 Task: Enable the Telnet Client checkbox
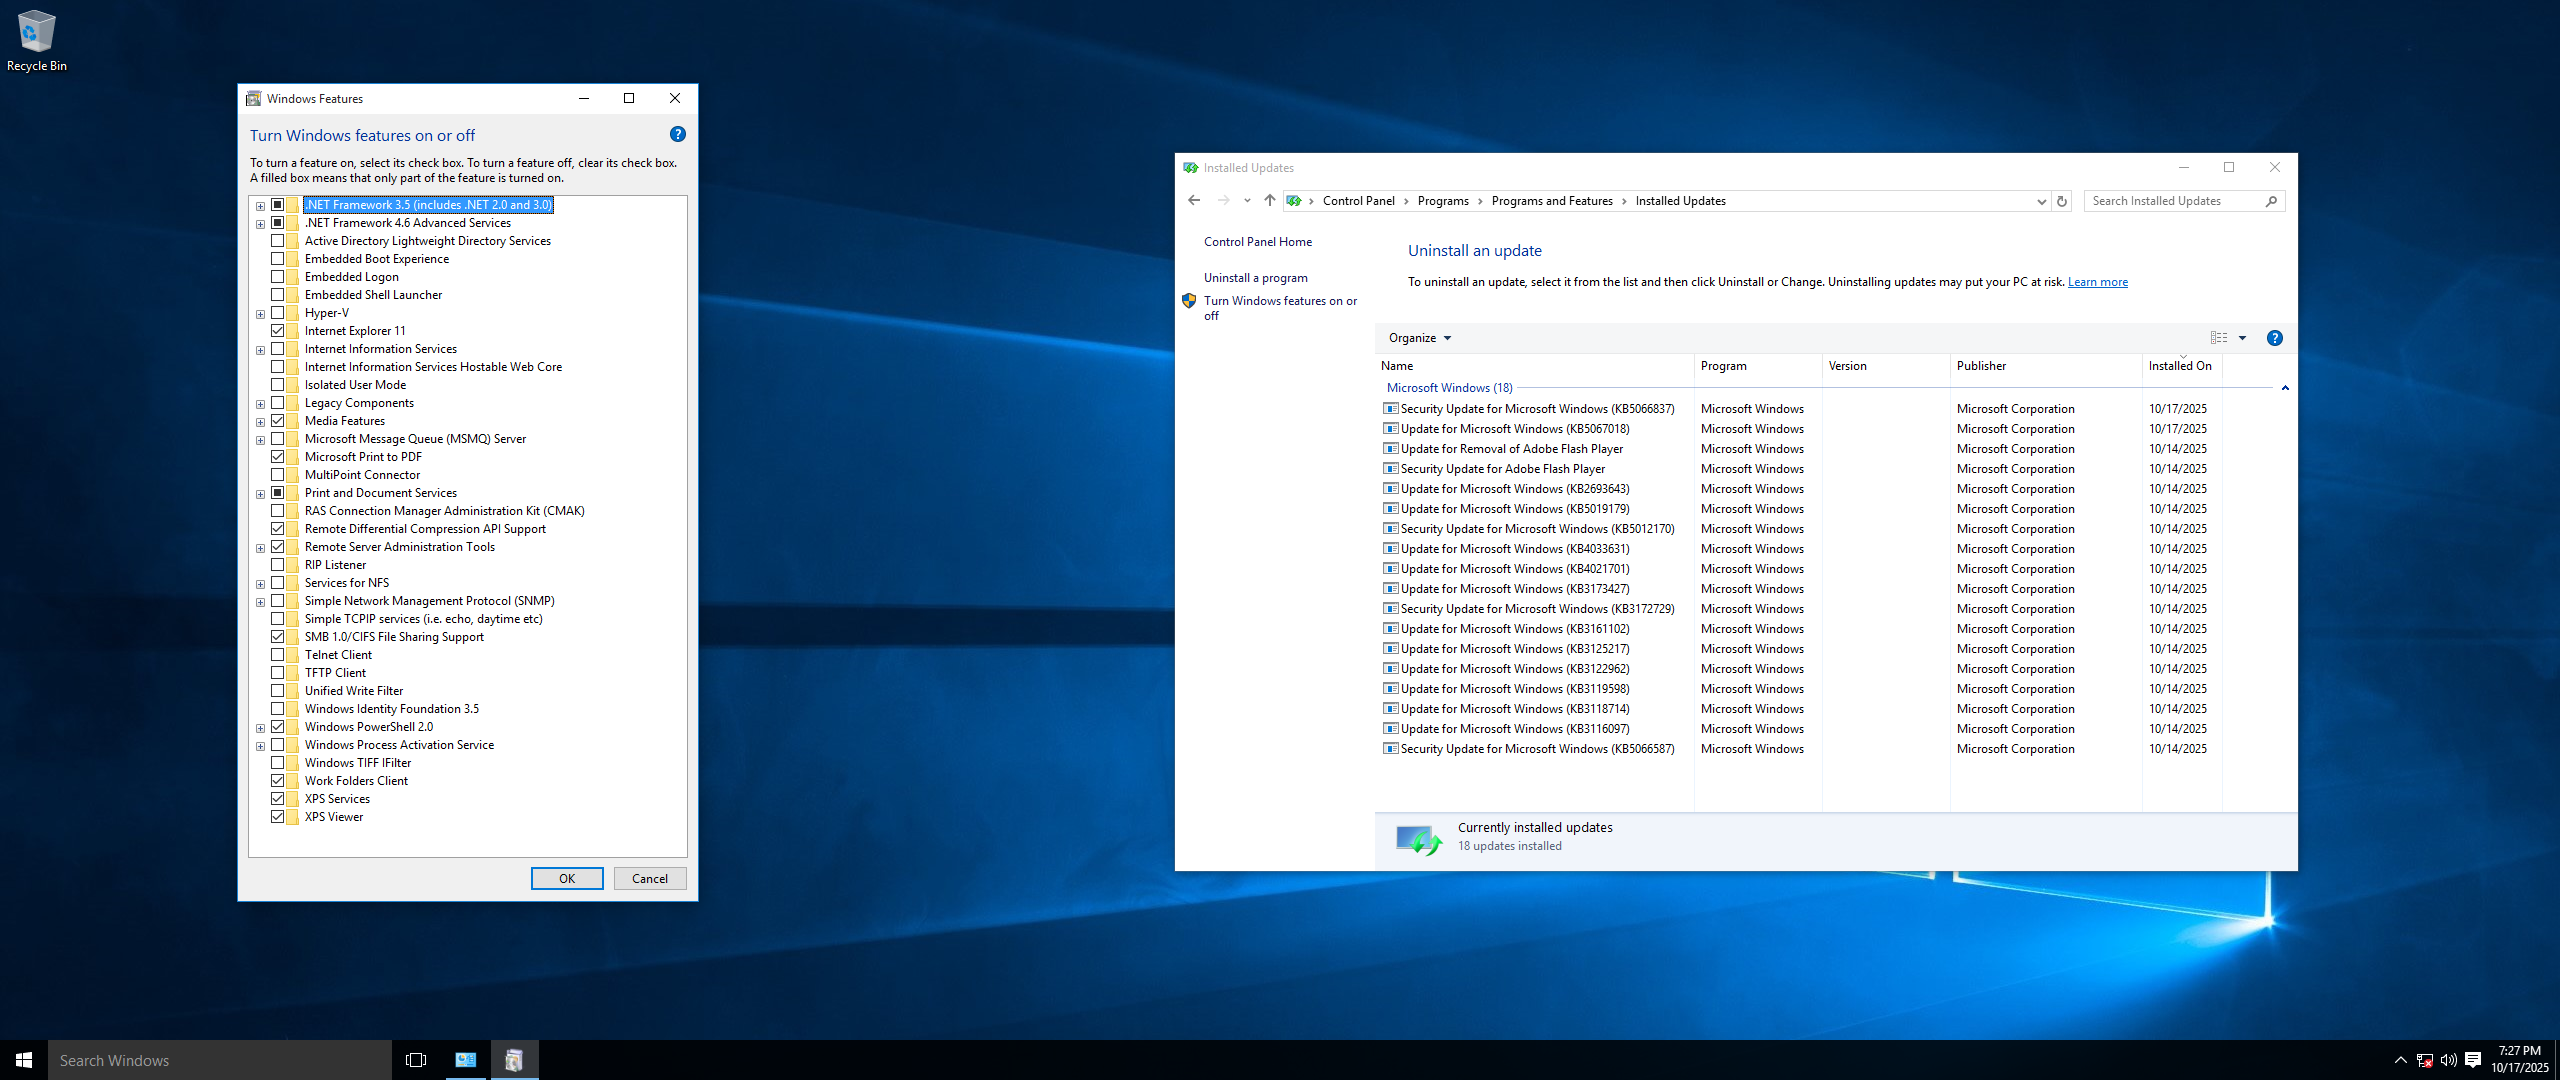(x=278, y=655)
